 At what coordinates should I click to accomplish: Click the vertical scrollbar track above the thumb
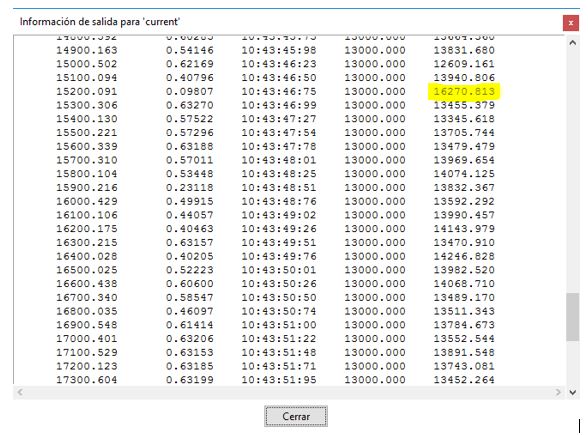[573, 171]
